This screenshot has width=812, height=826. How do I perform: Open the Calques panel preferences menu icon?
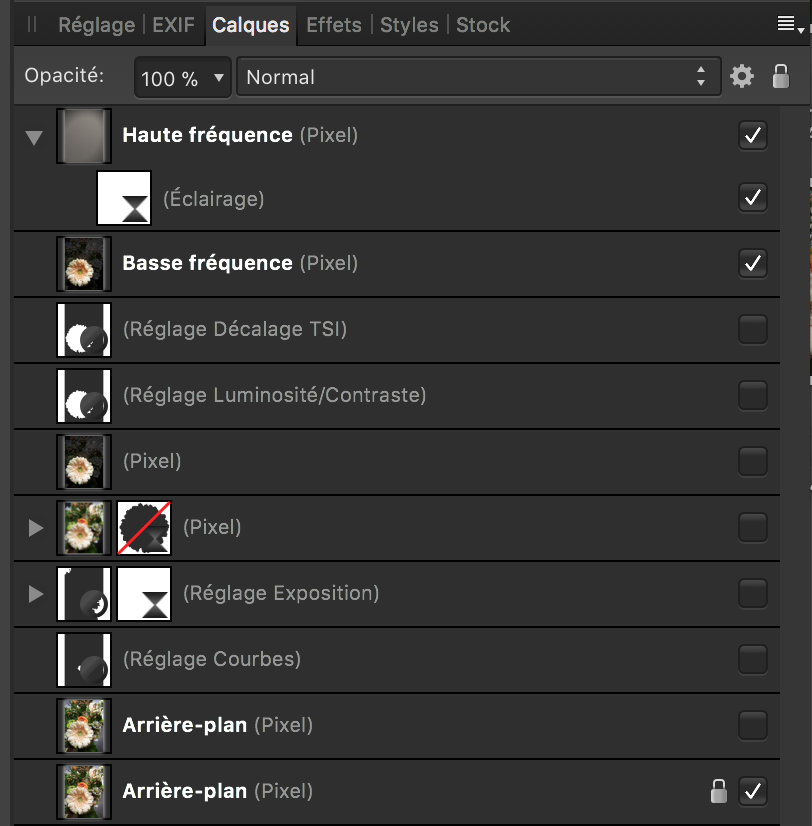pyautogui.click(x=790, y=24)
